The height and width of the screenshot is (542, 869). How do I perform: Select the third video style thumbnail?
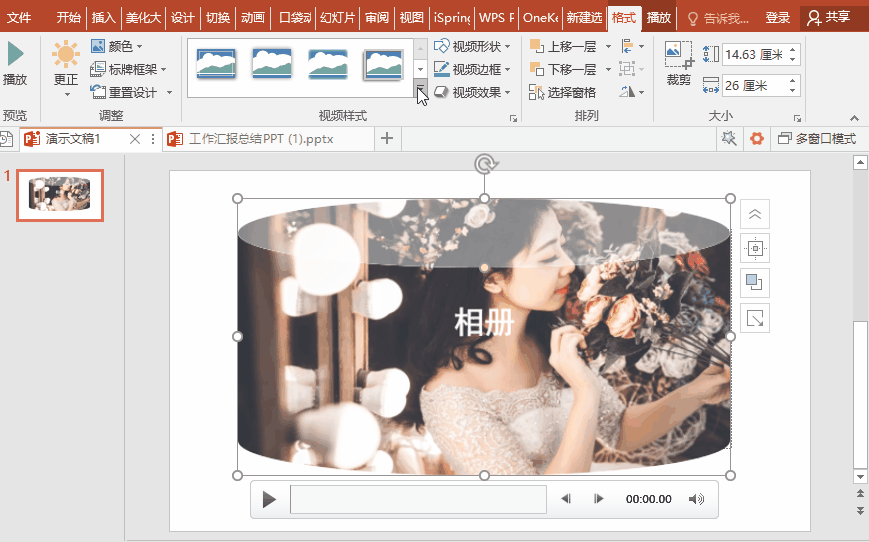point(328,64)
